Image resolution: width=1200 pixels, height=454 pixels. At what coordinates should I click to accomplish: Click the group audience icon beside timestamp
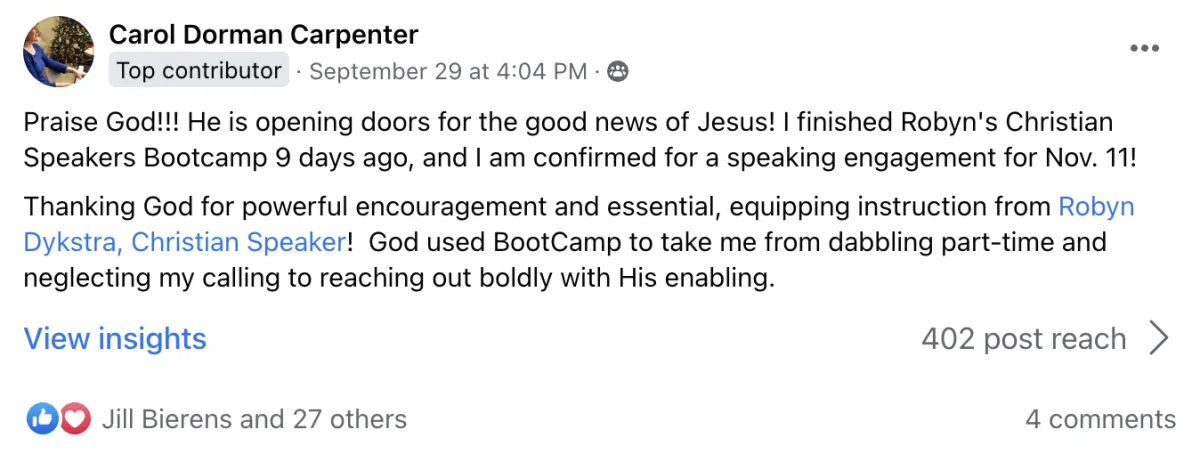click(x=618, y=71)
